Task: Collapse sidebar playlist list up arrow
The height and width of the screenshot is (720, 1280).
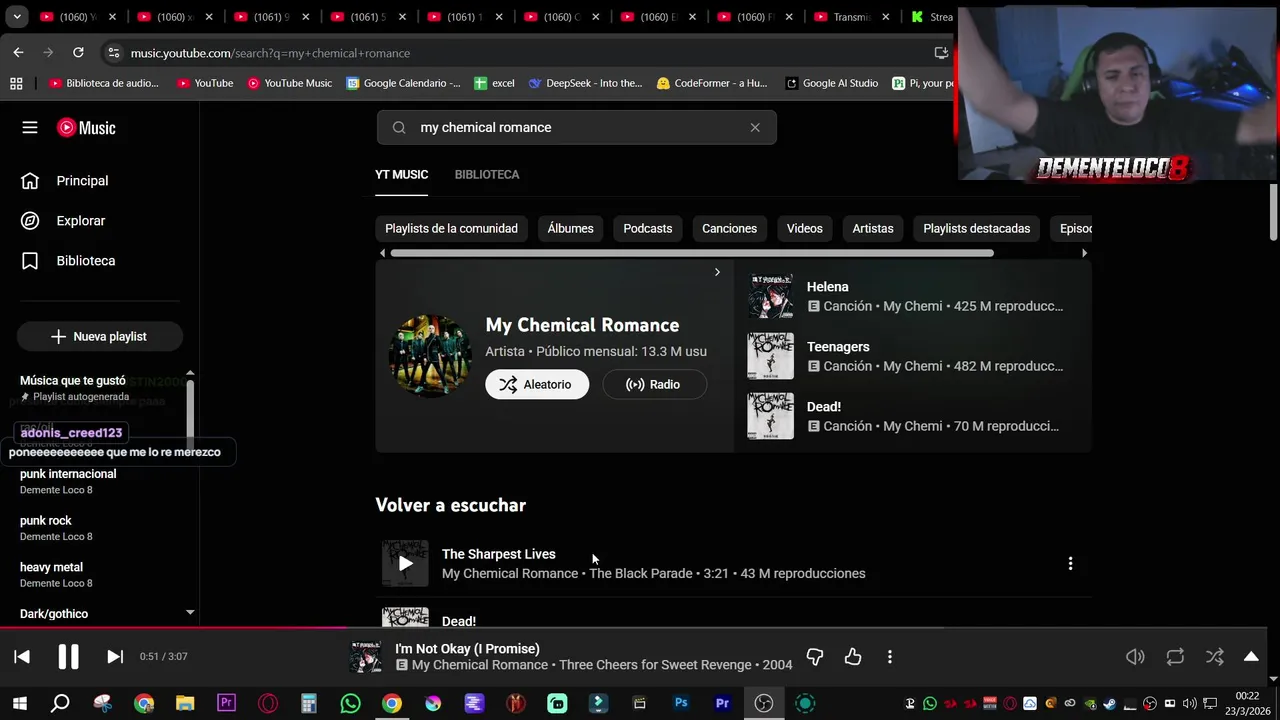Action: [190, 374]
